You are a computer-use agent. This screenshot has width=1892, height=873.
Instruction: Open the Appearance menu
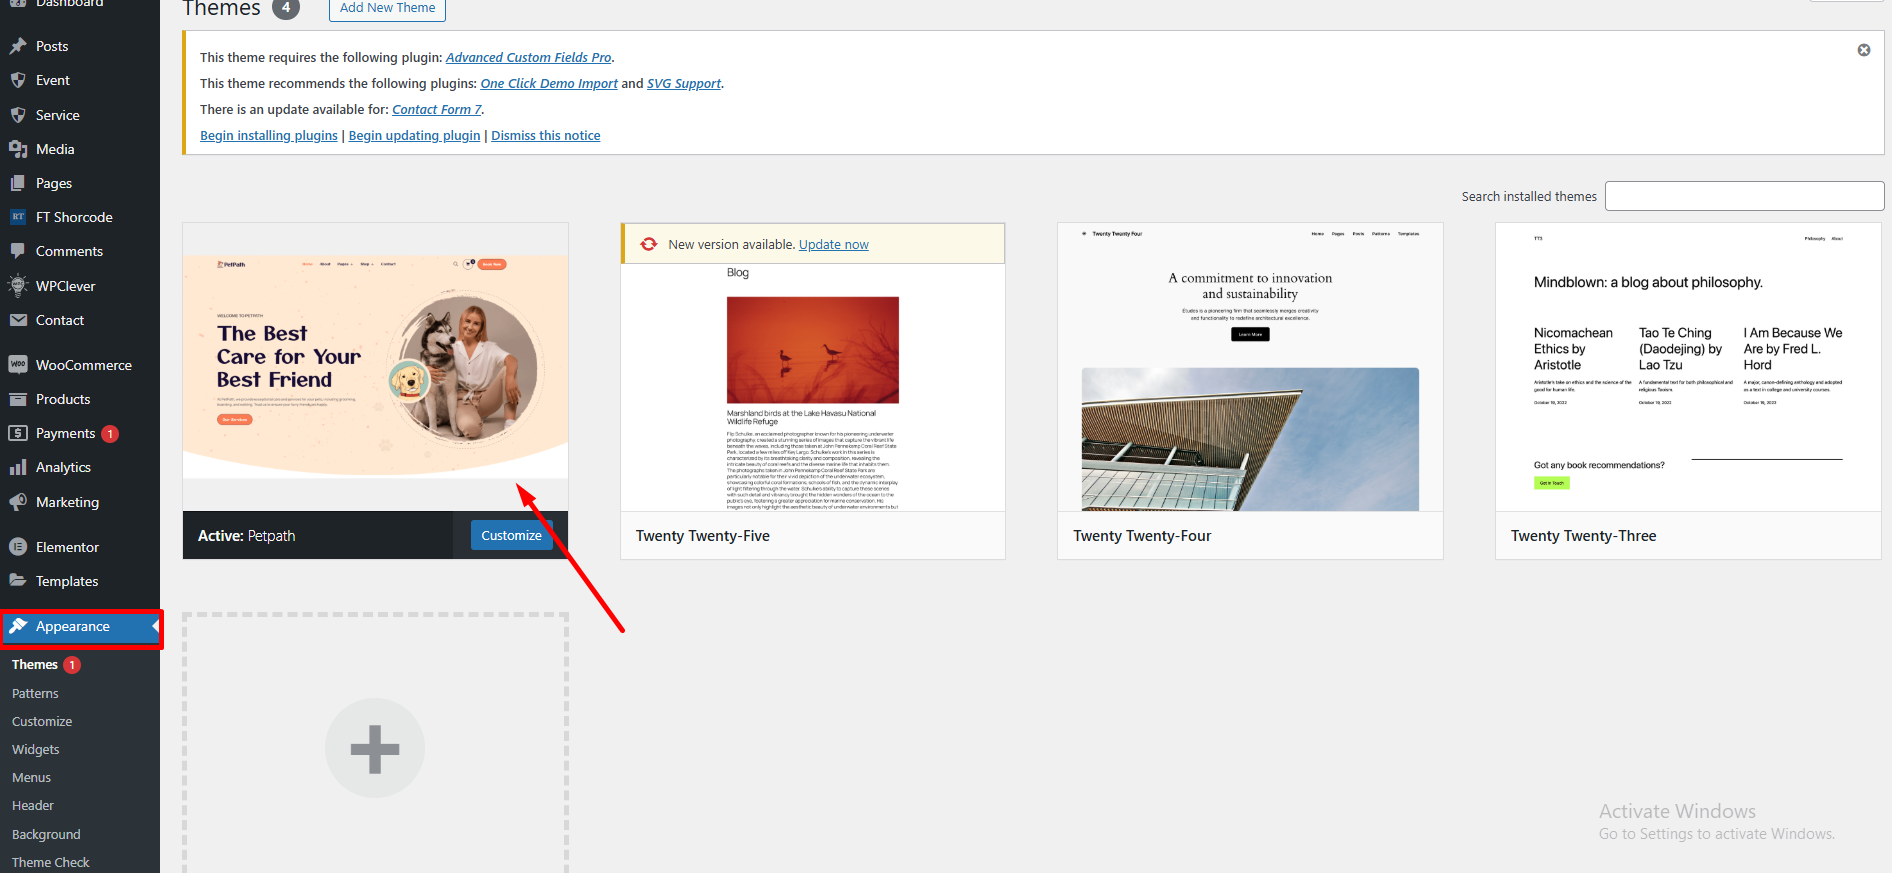click(80, 626)
